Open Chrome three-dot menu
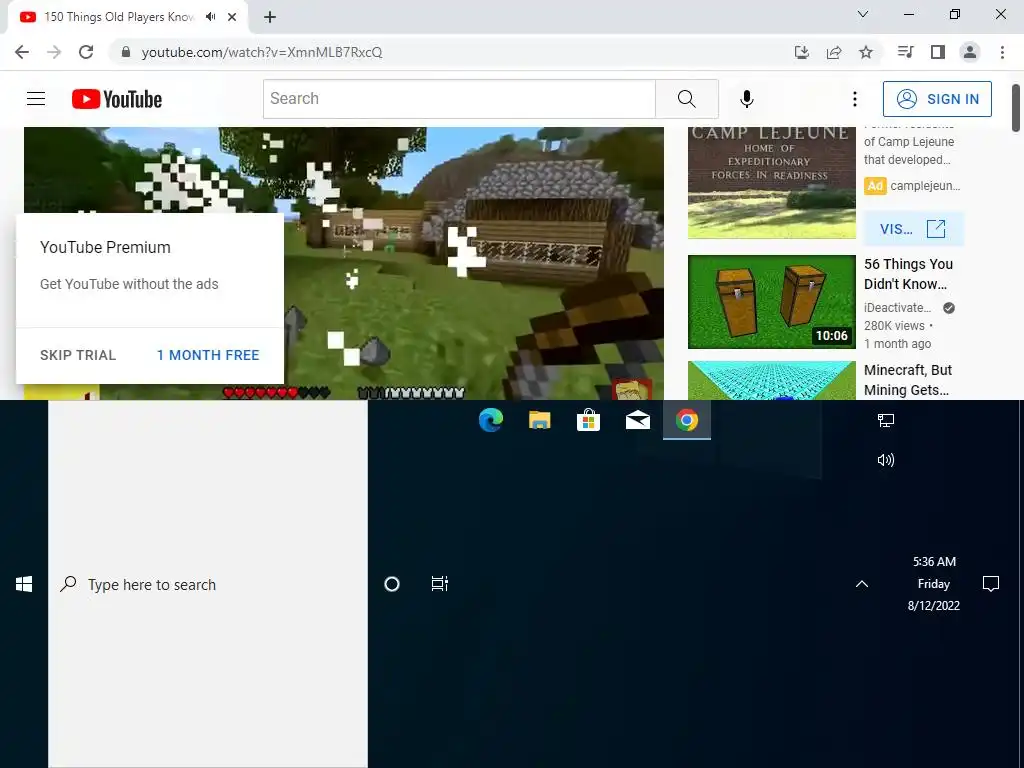The height and width of the screenshot is (768, 1024). tap(1002, 52)
